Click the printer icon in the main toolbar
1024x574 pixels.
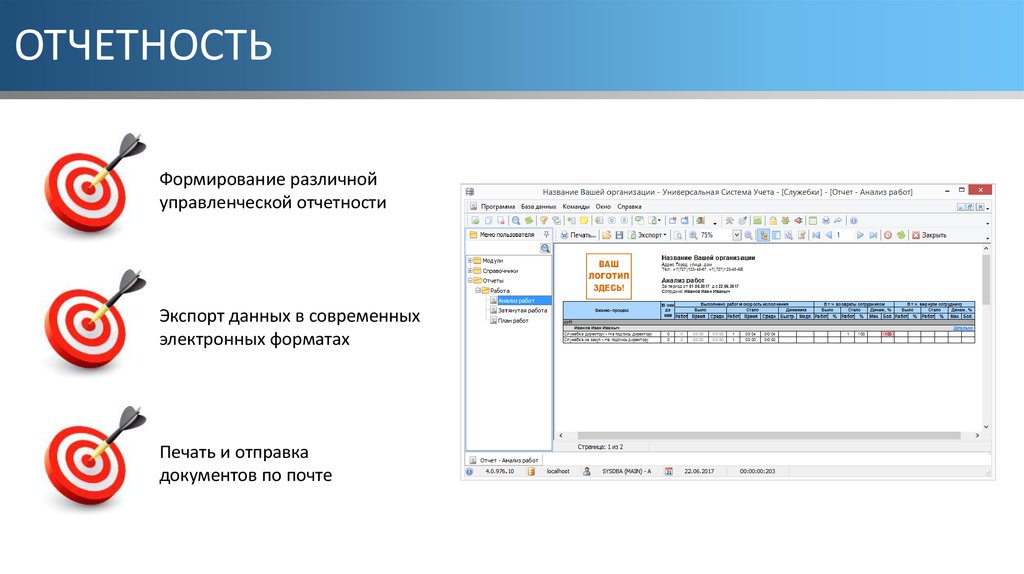[825, 221]
